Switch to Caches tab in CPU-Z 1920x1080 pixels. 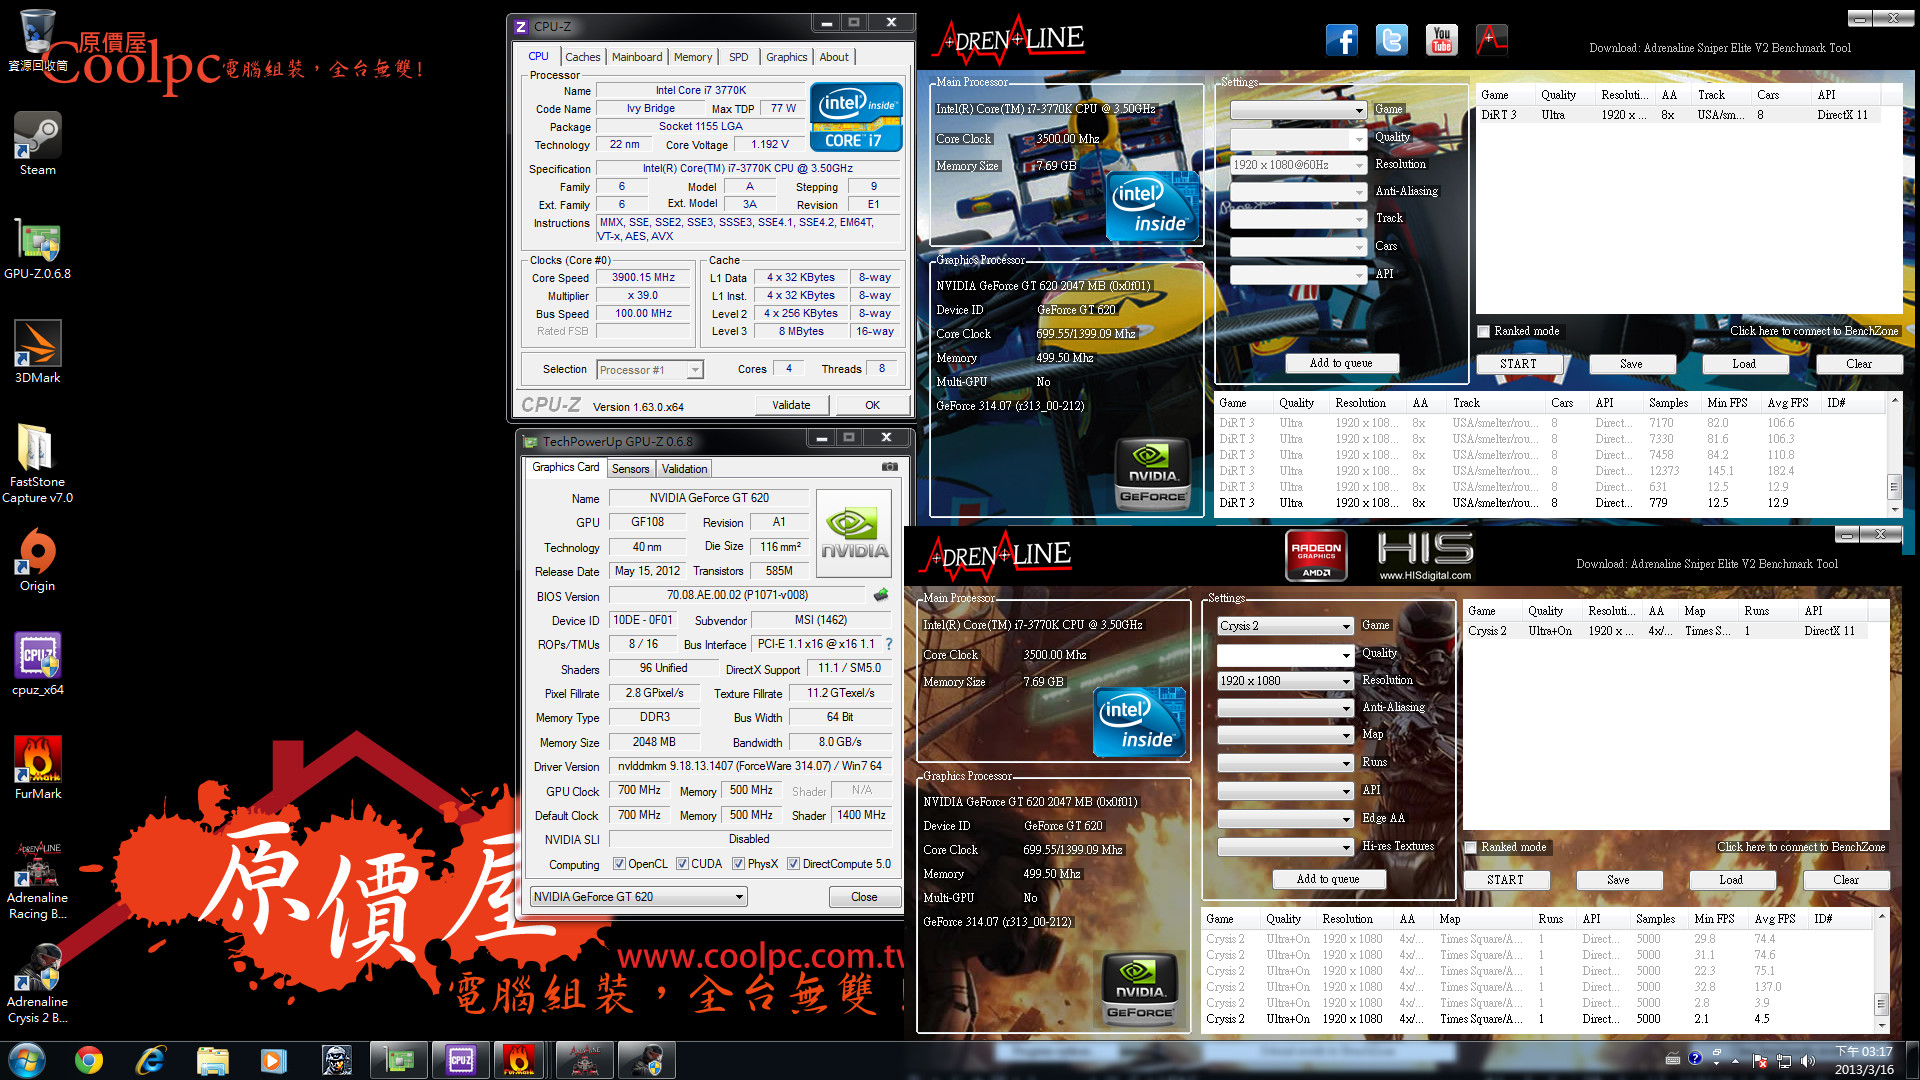(582, 57)
